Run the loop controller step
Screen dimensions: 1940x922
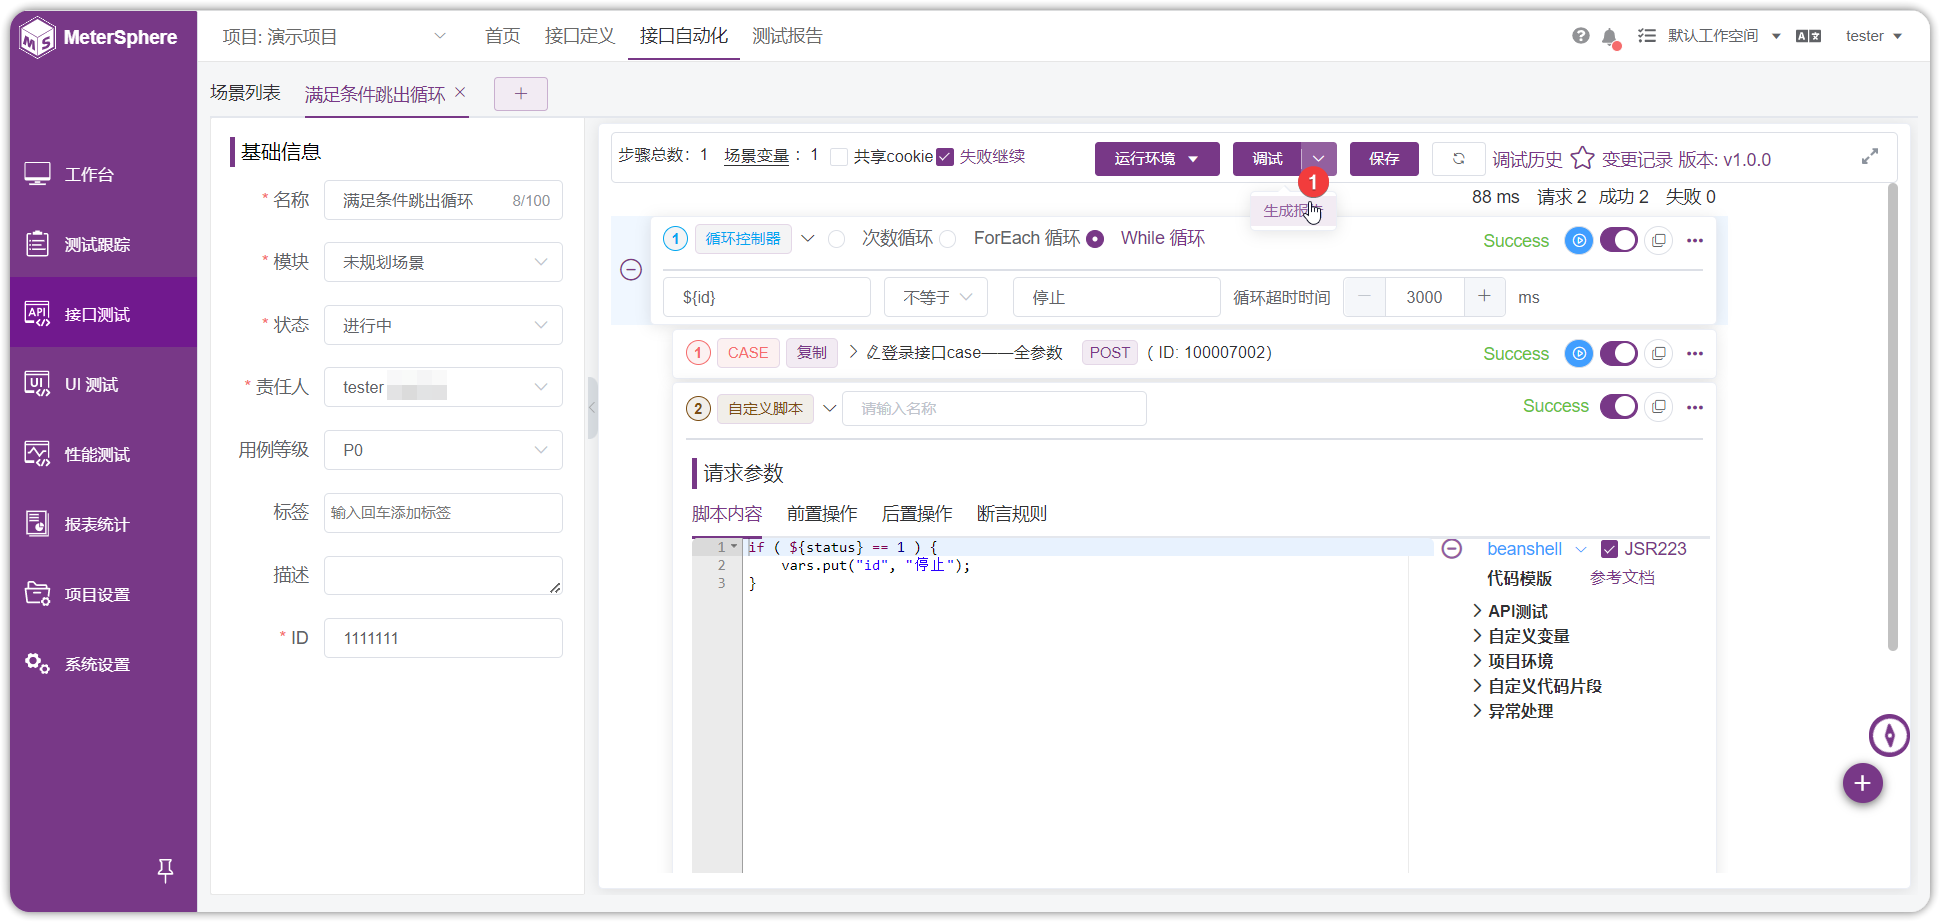pos(1578,240)
